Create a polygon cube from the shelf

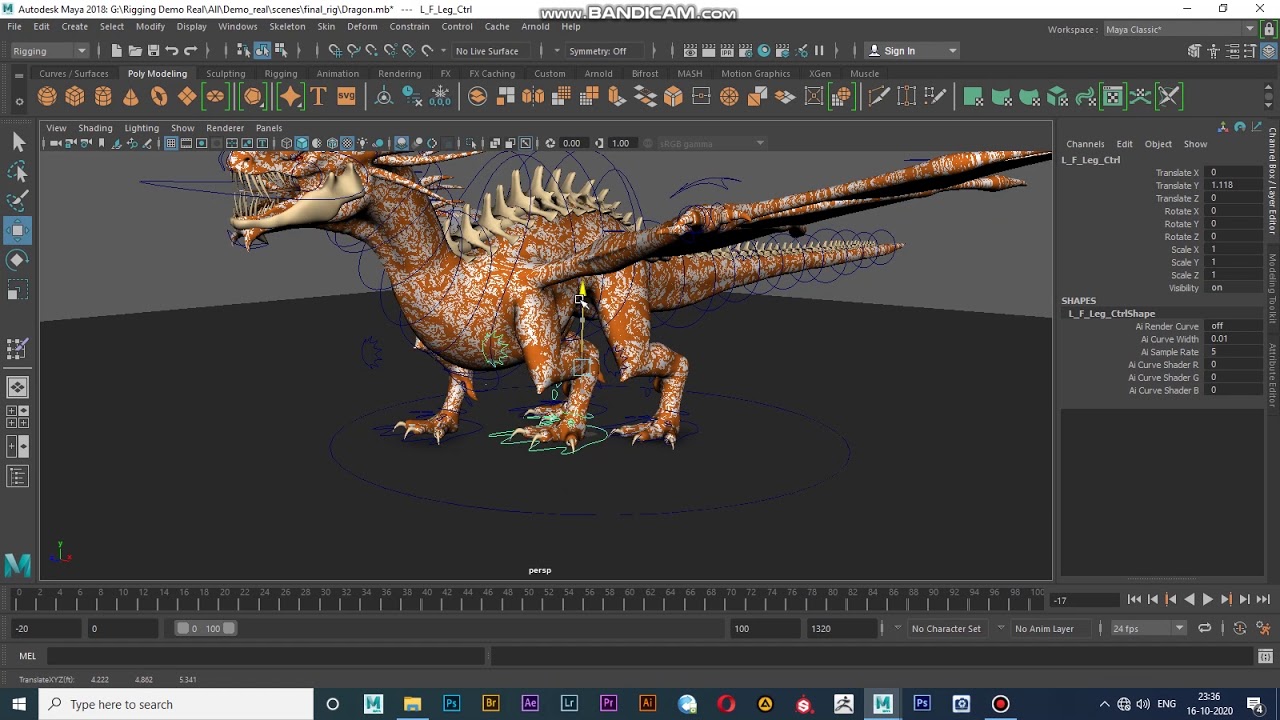click(x=75, y=96)
